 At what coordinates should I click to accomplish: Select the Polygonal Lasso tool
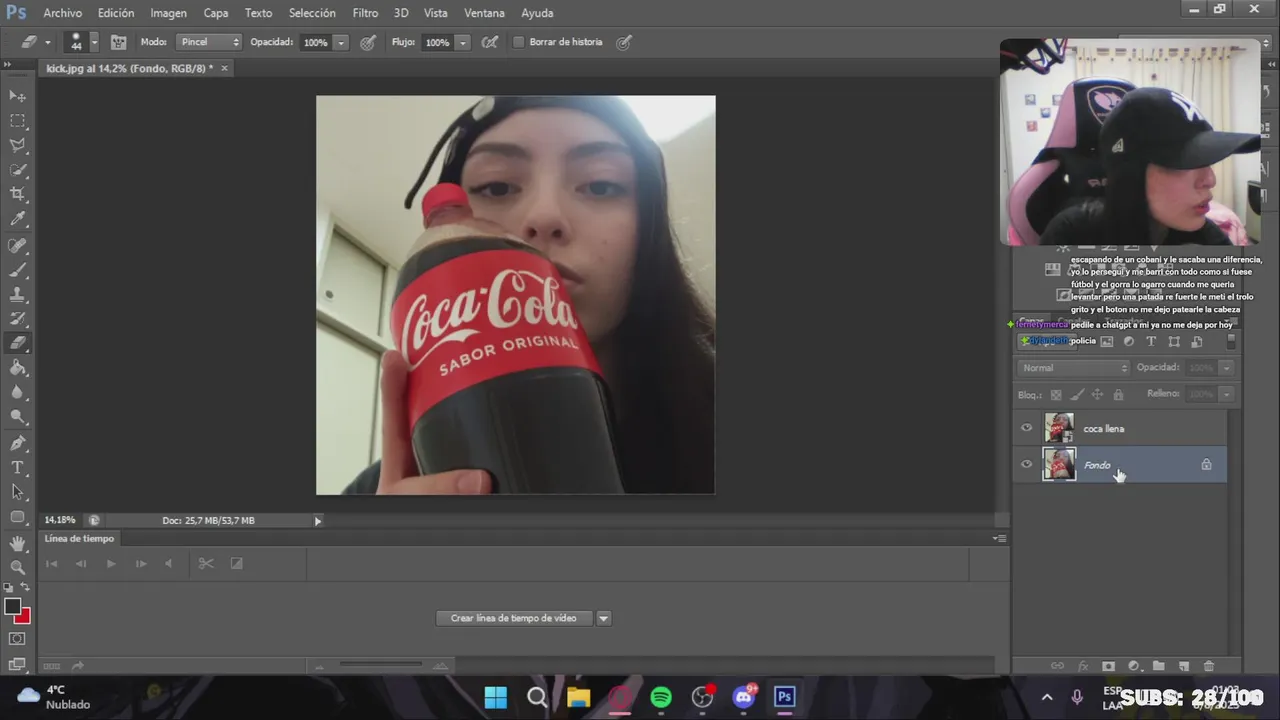[x=18, y=145]
